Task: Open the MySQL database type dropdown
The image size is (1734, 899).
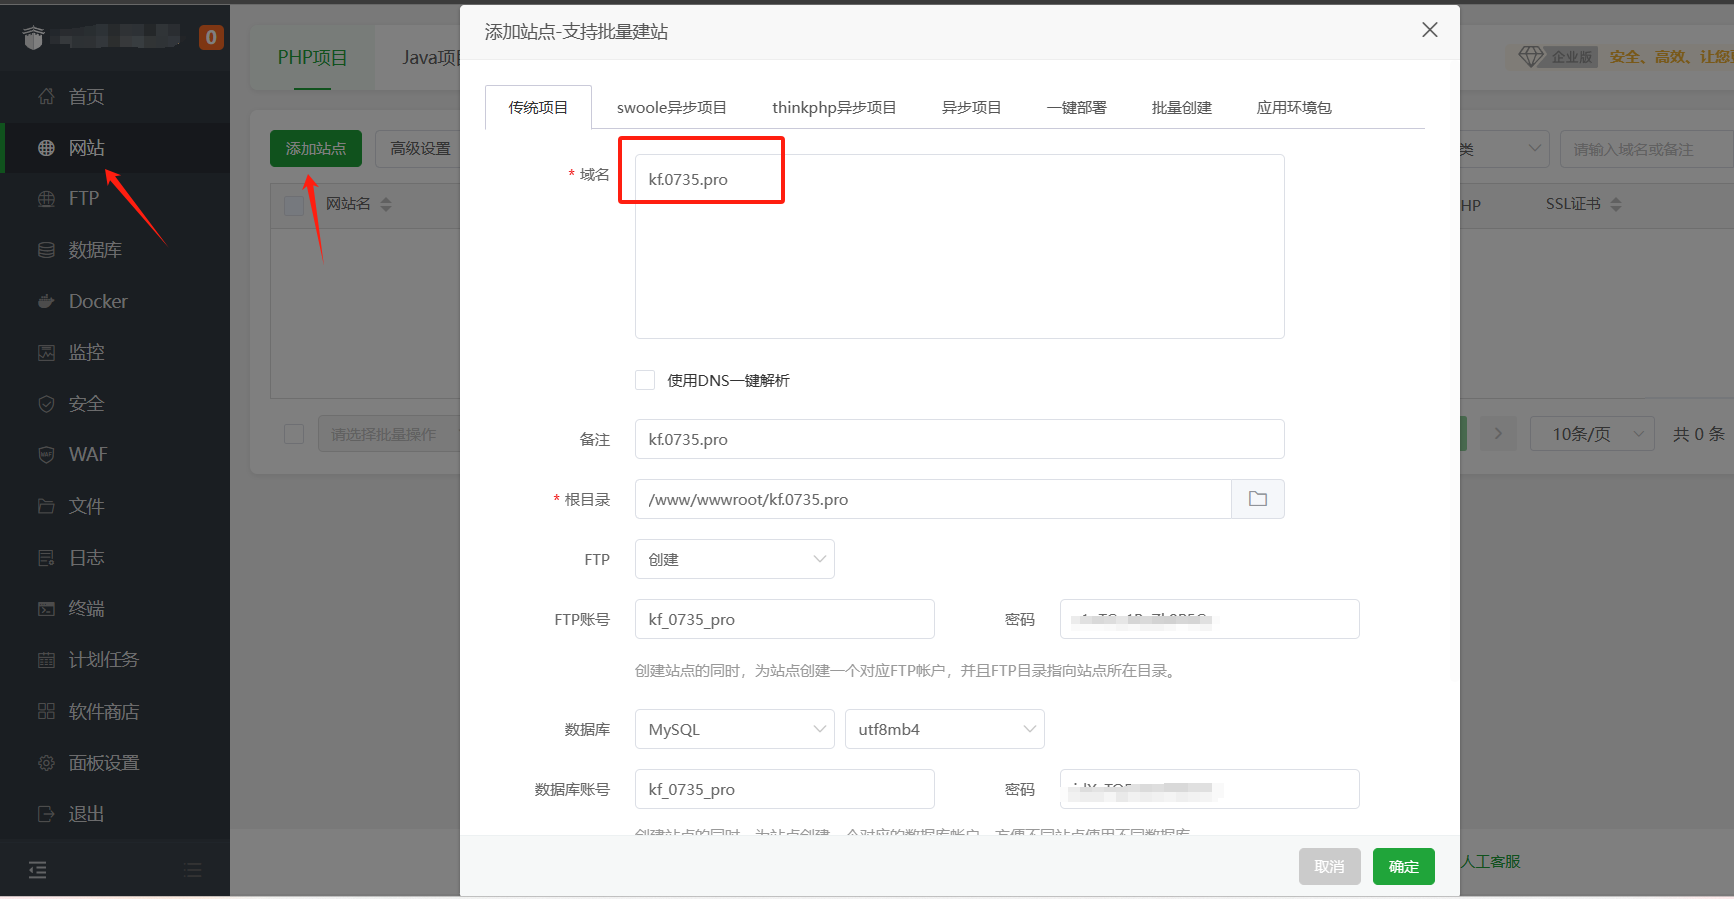Action: [735, 729]
